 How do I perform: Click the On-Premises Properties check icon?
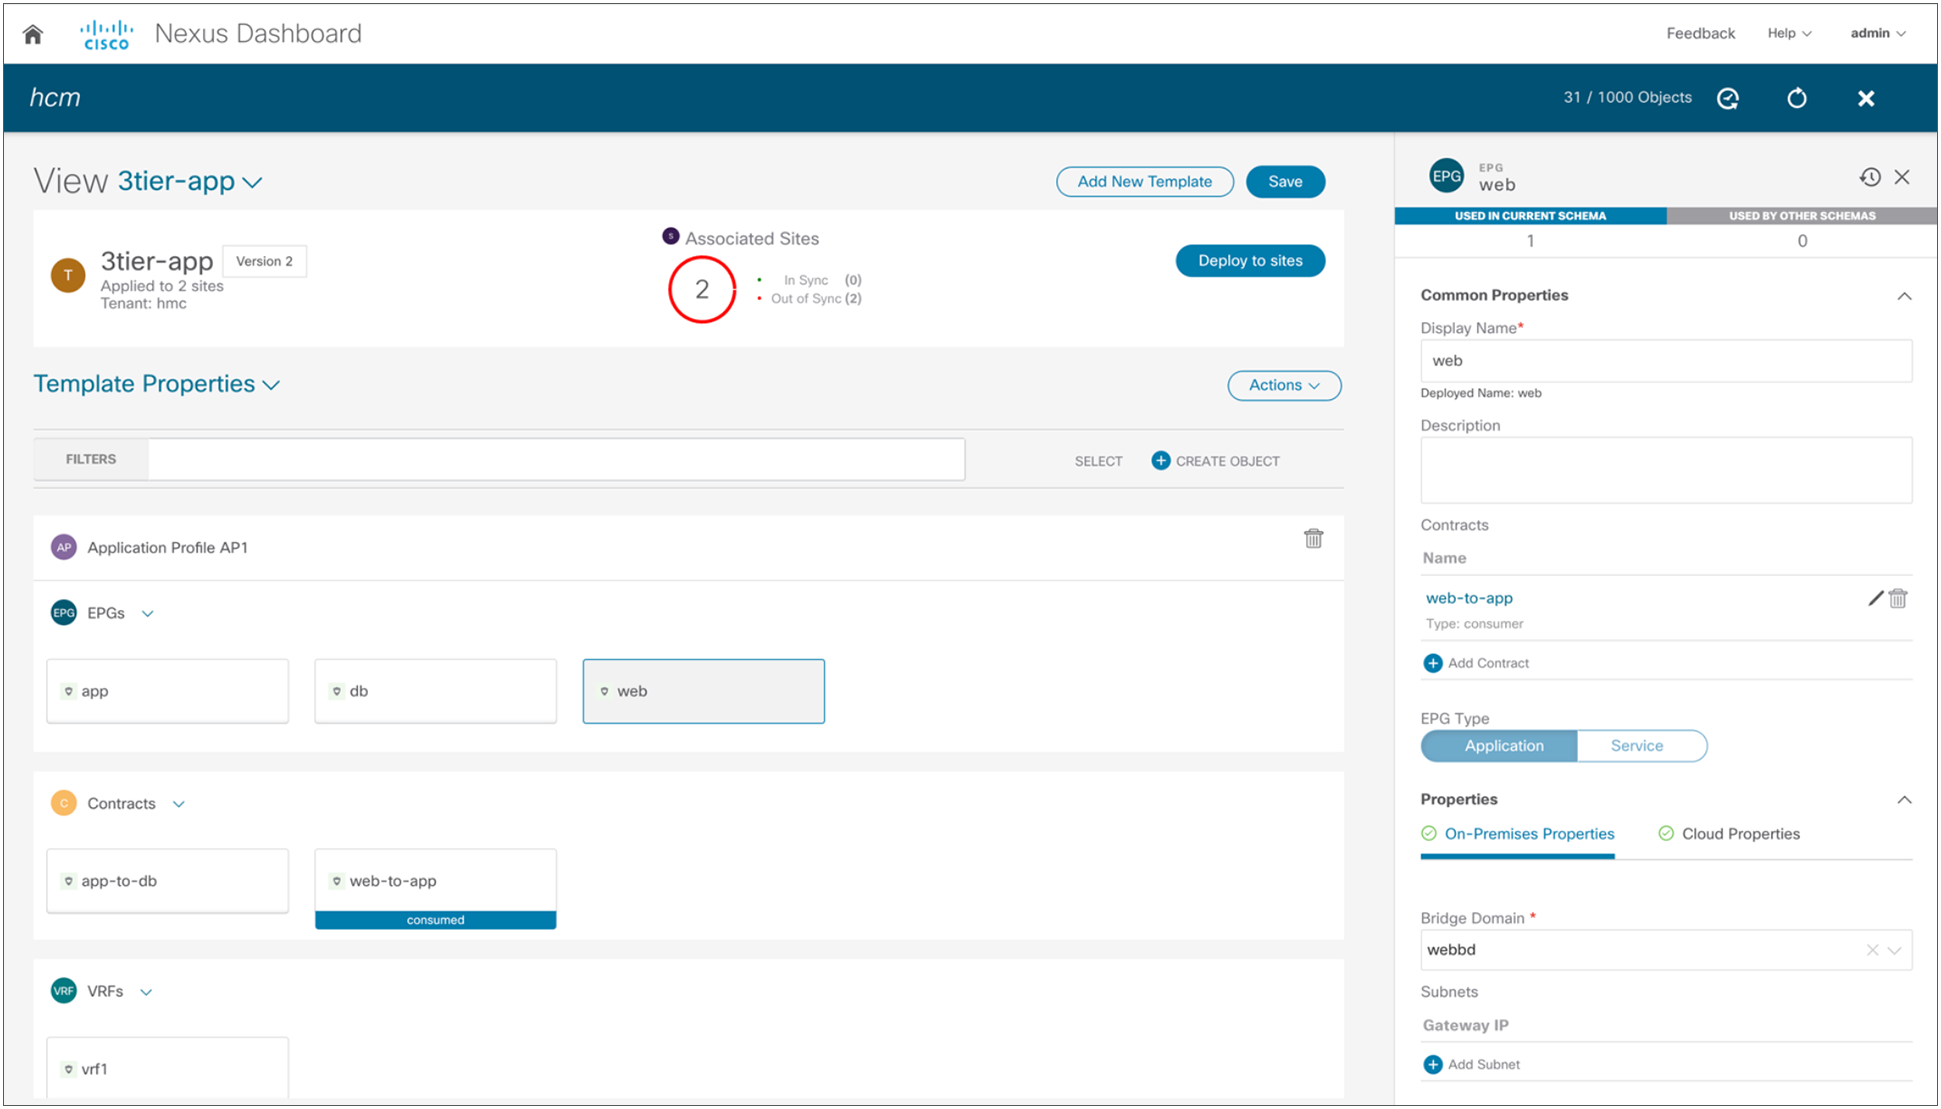pyautogui.click(x=1429, y=834)
